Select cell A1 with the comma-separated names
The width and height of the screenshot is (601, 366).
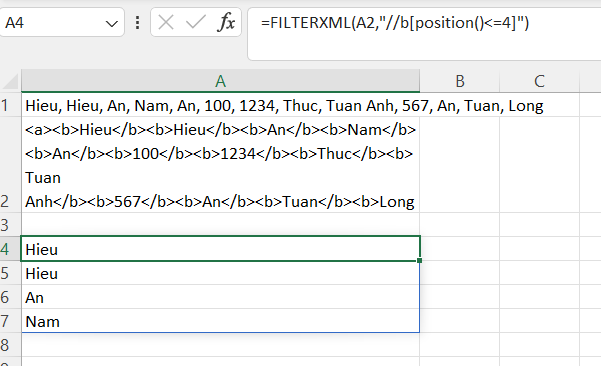click(221, 105)
